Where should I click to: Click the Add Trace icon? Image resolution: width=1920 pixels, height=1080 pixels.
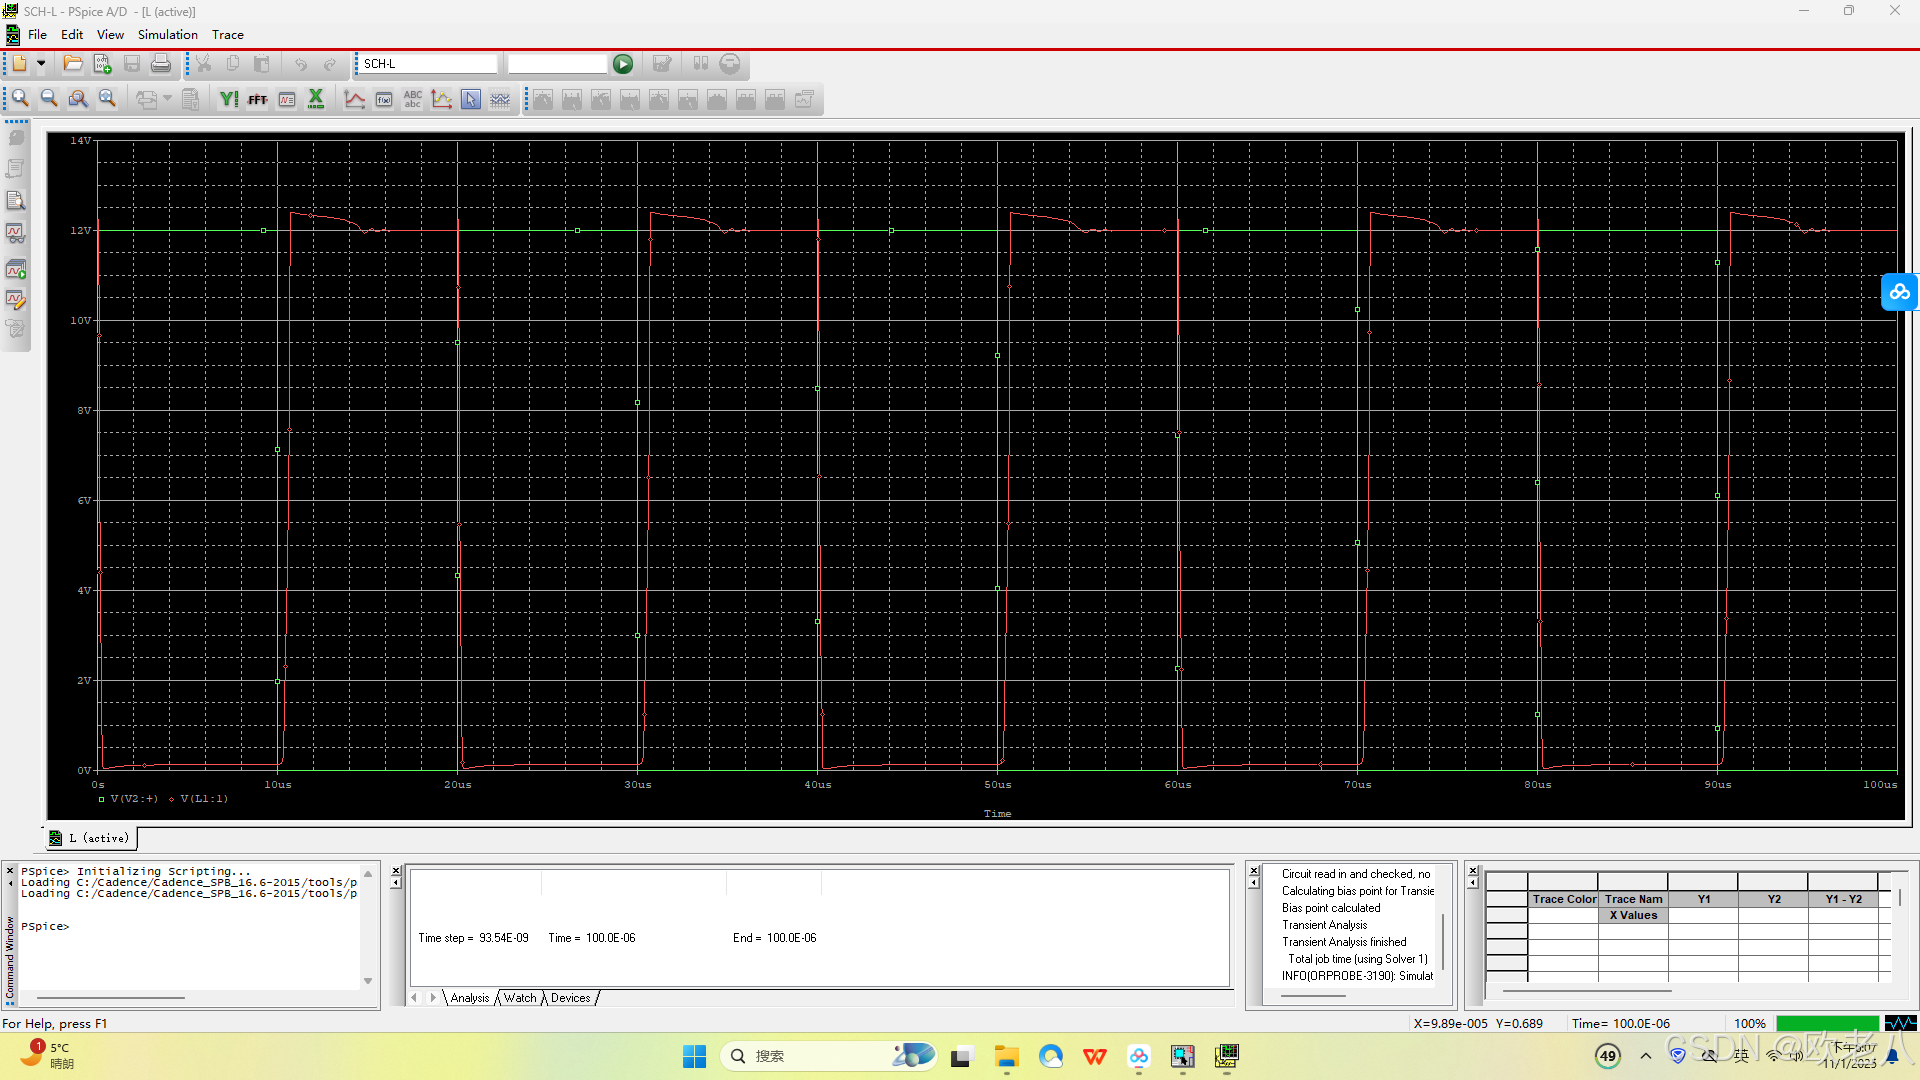354,99
